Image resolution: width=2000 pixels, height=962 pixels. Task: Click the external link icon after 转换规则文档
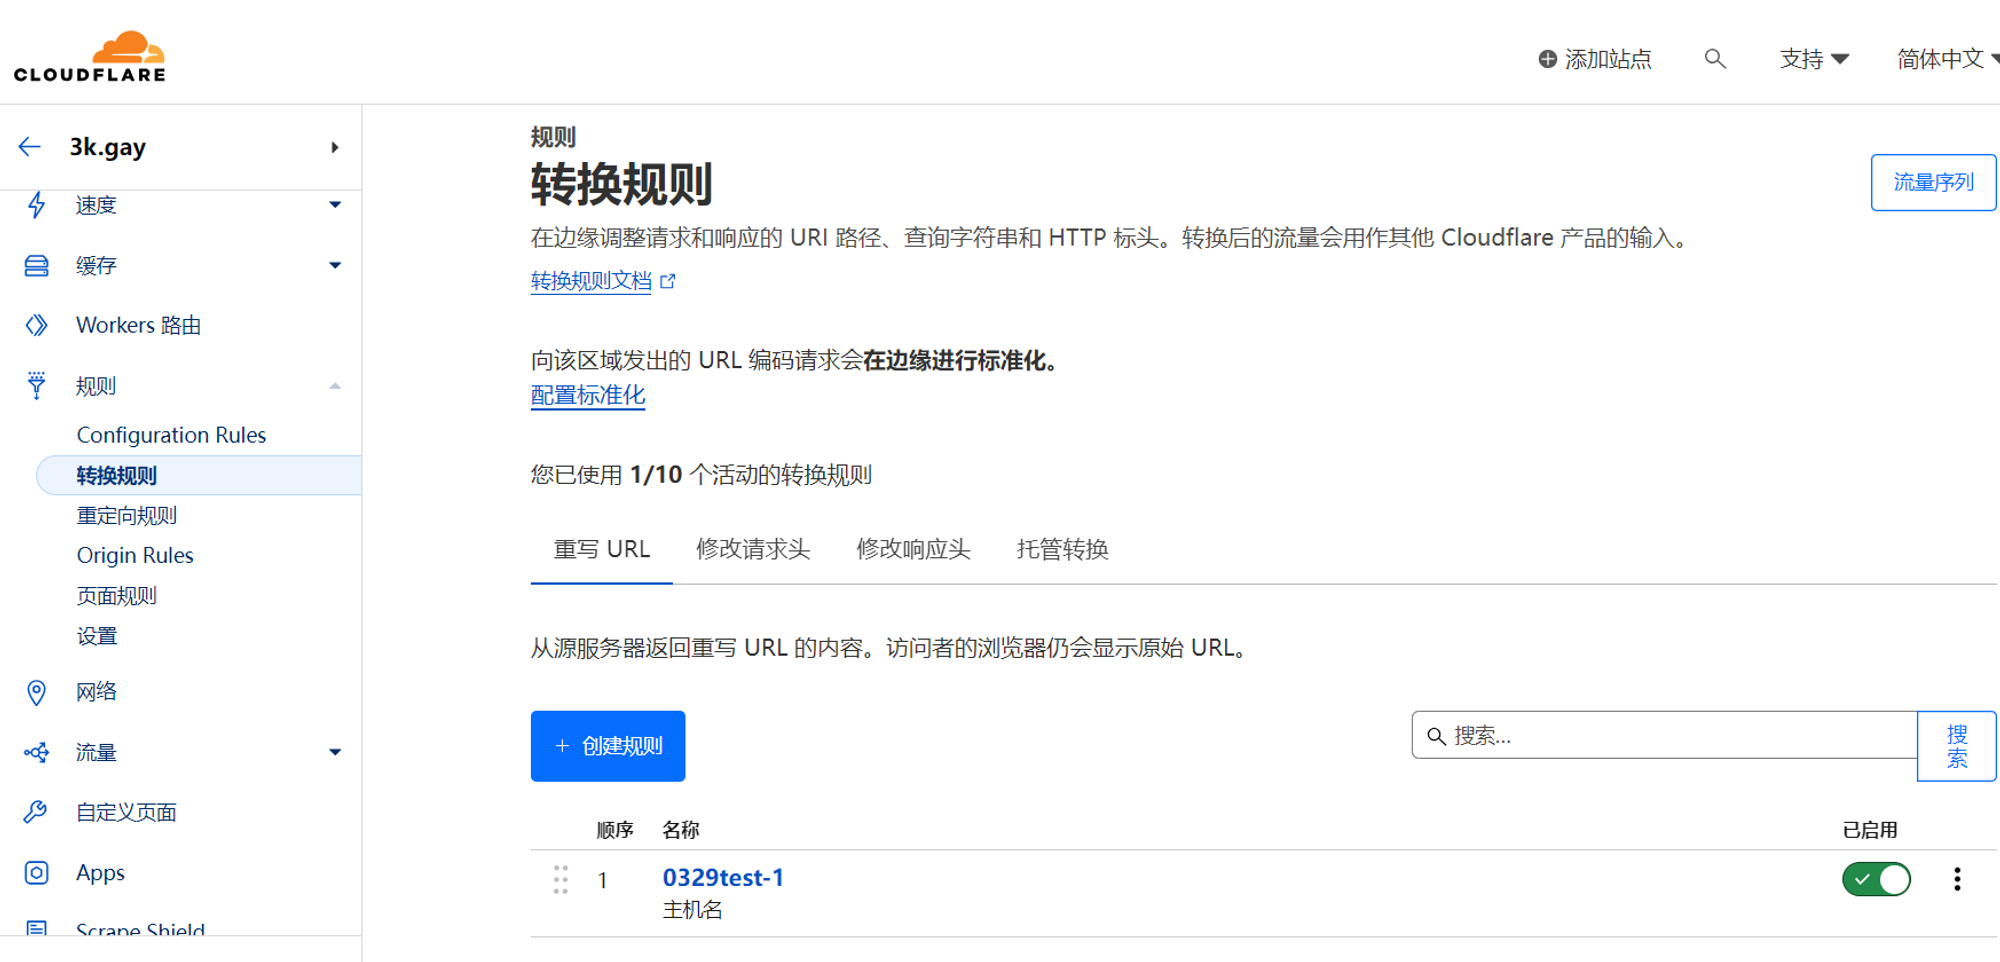pos(668,281)
